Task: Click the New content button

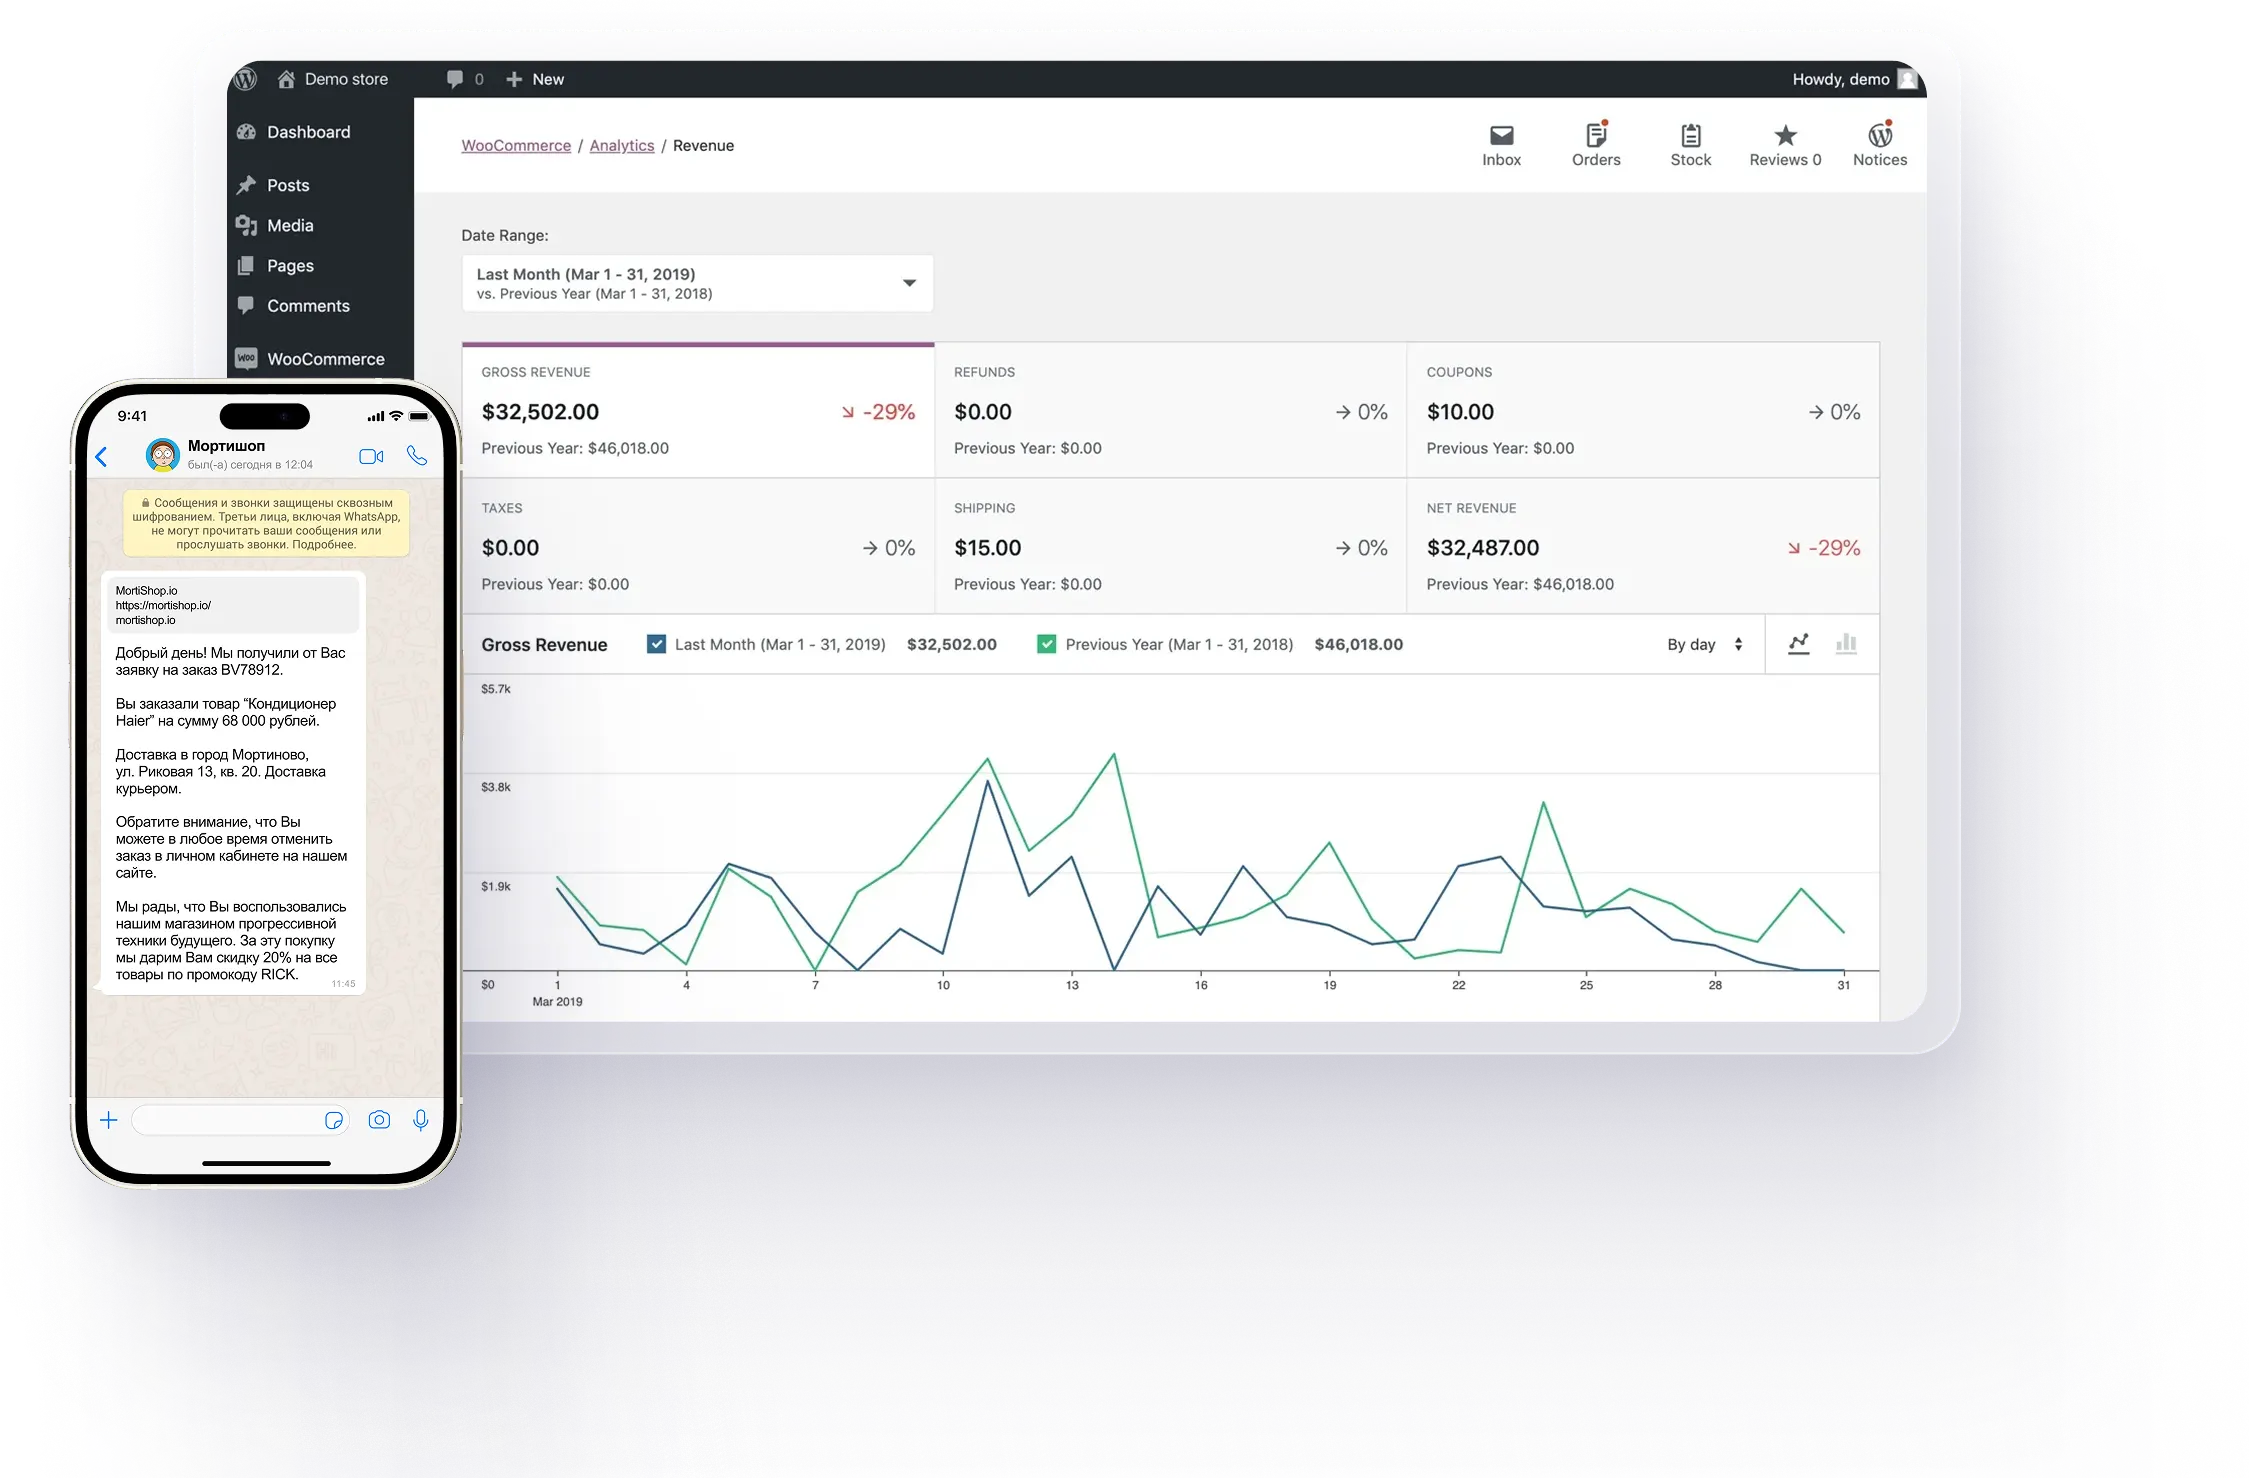Action: click(x=535, y=79)
